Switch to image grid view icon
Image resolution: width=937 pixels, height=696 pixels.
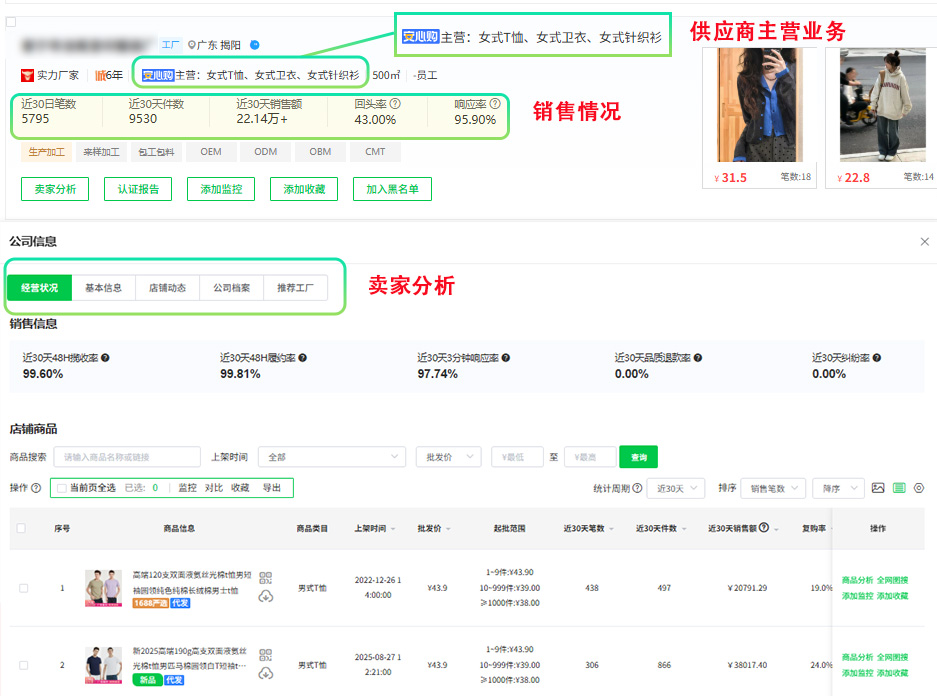click(x=878, y=488)
